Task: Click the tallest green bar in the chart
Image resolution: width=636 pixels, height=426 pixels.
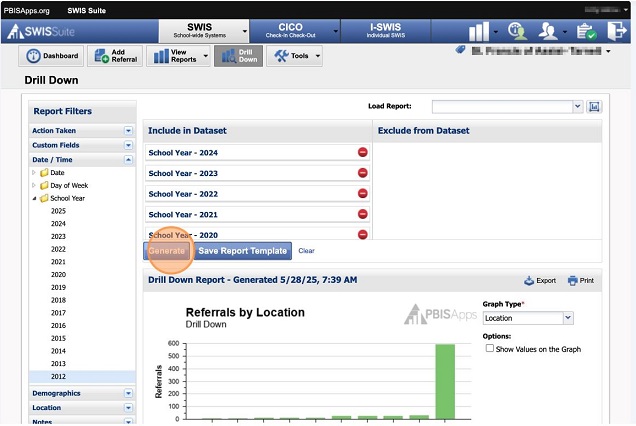Action: pyautogui.click(x=445, y=381)
